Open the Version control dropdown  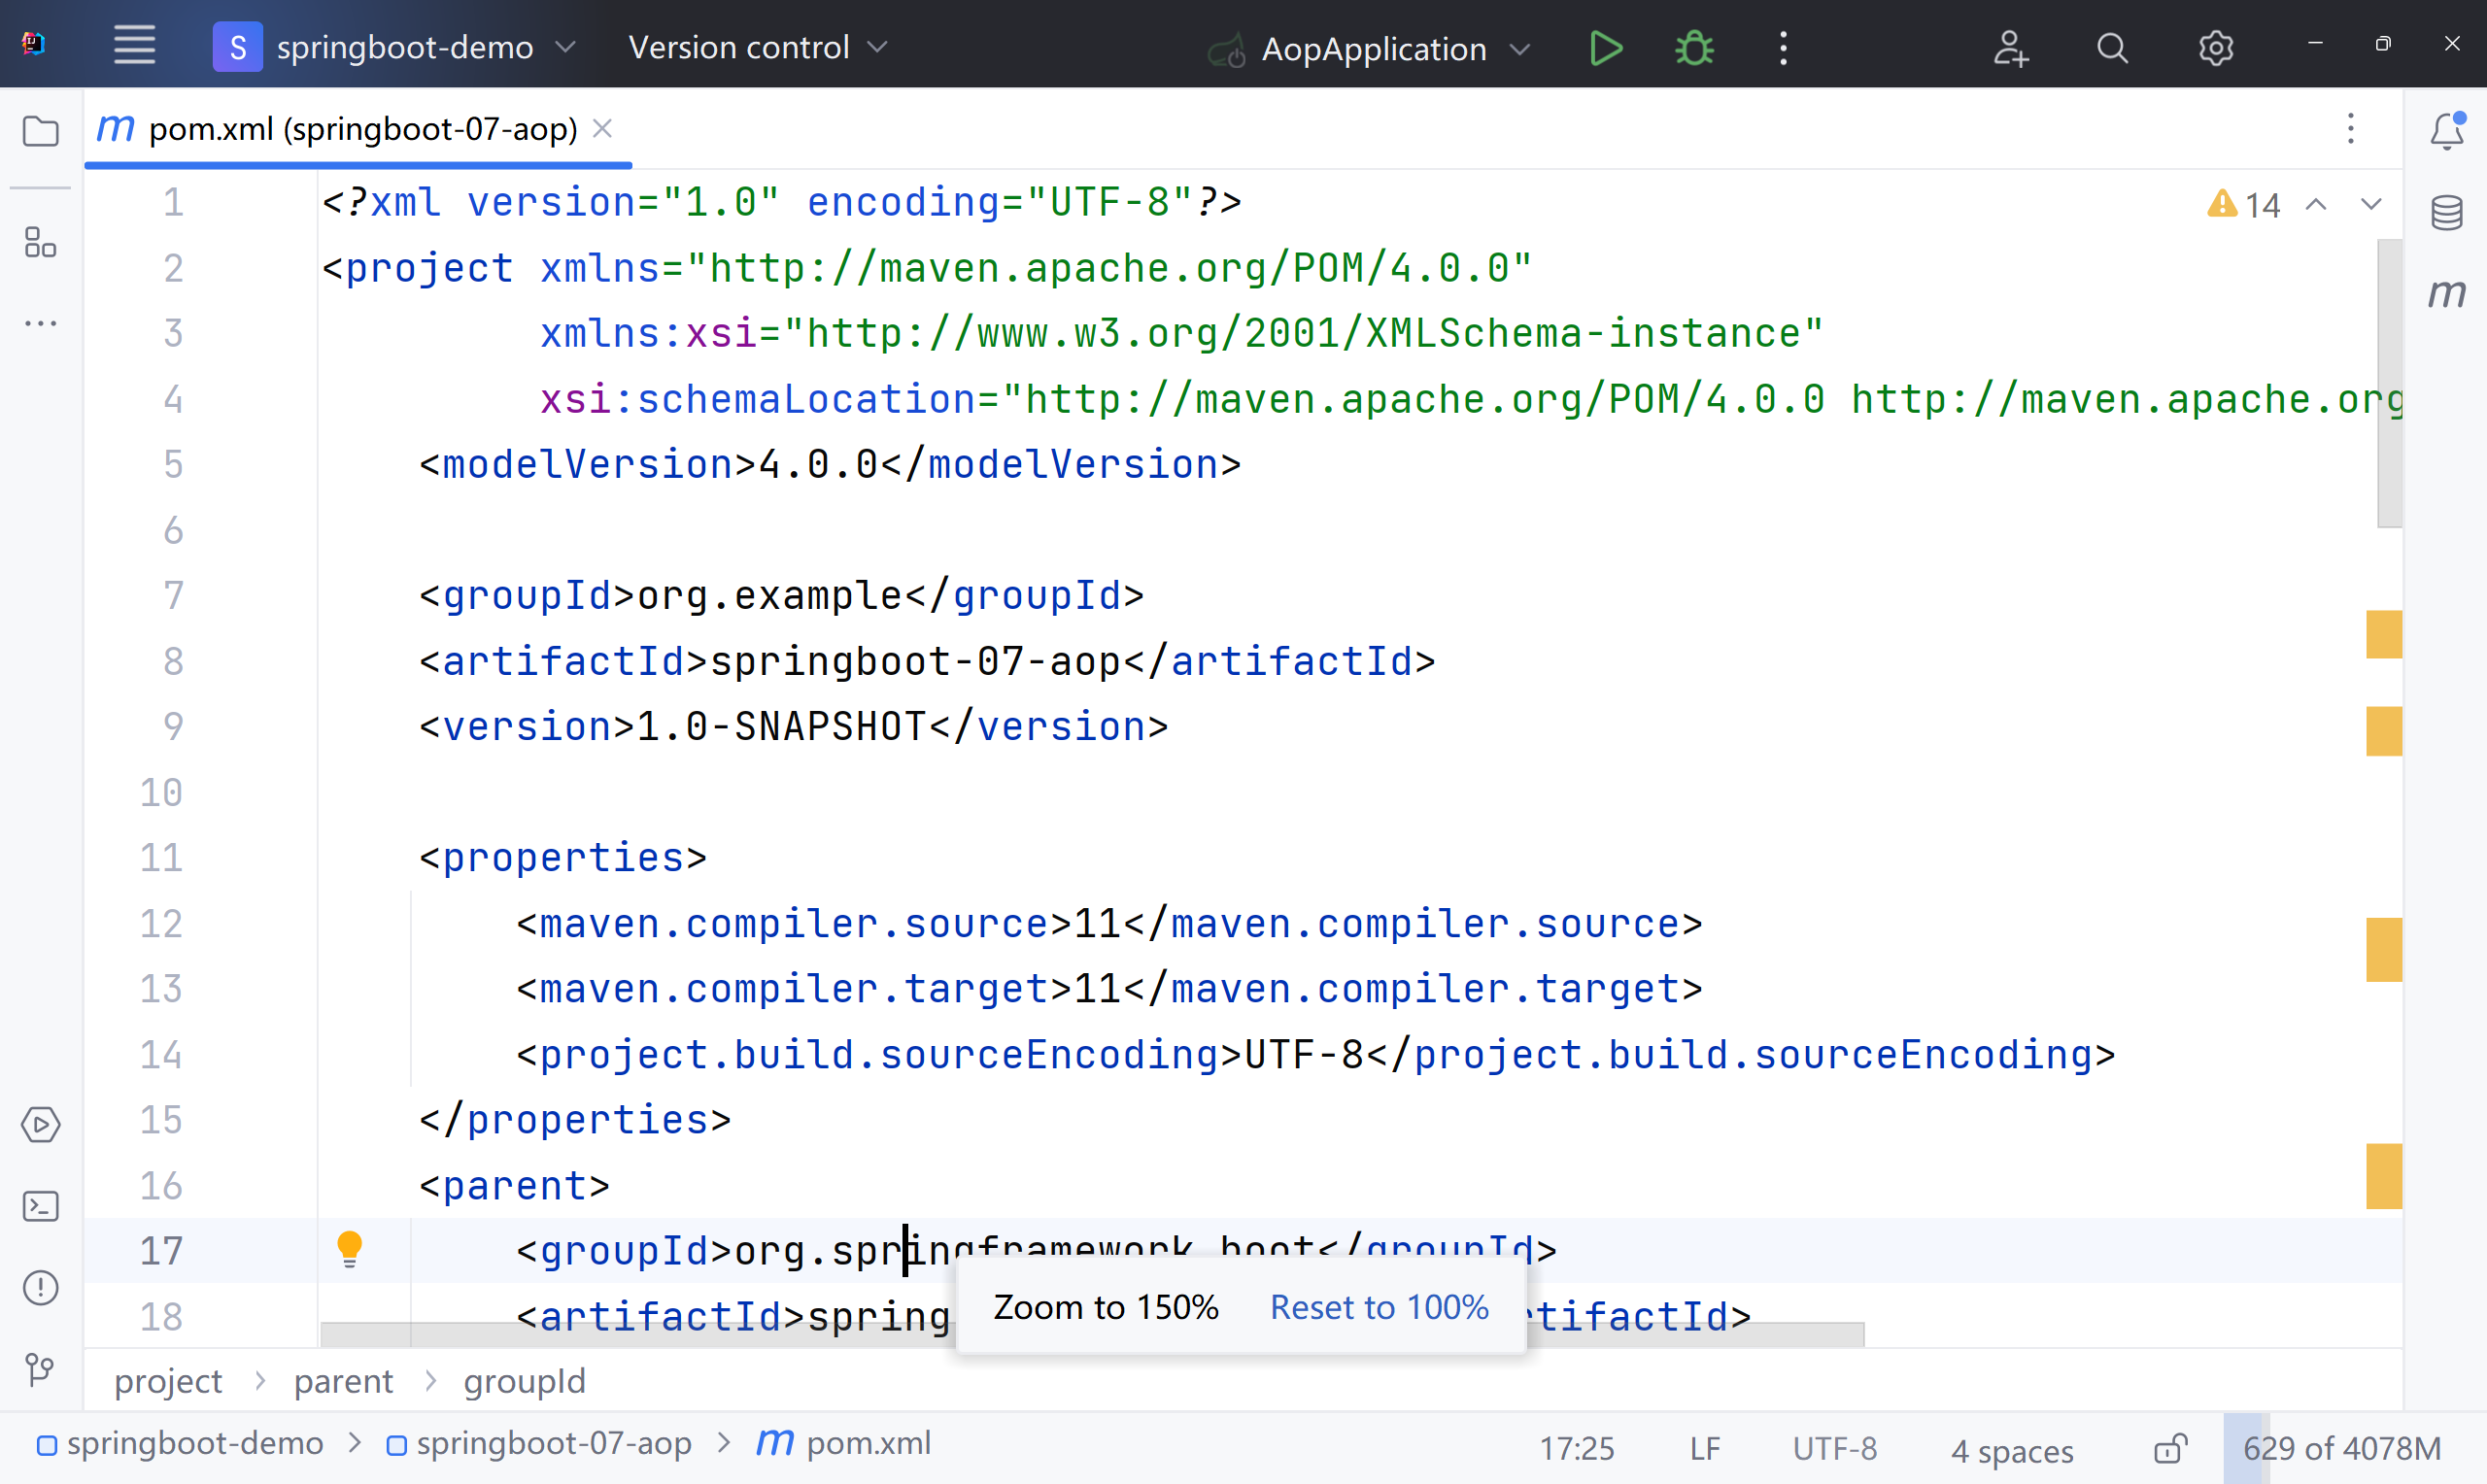757,47
